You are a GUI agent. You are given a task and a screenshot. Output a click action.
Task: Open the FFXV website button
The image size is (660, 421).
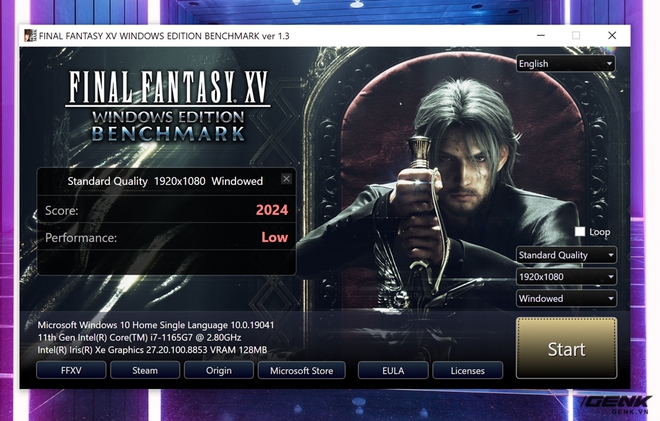click(x=71, y=370)
